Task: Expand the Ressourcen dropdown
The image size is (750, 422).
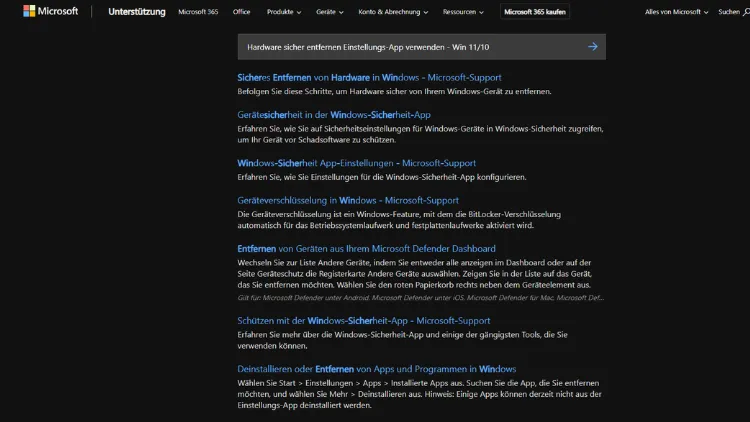Action: click(x=463, y=12)
